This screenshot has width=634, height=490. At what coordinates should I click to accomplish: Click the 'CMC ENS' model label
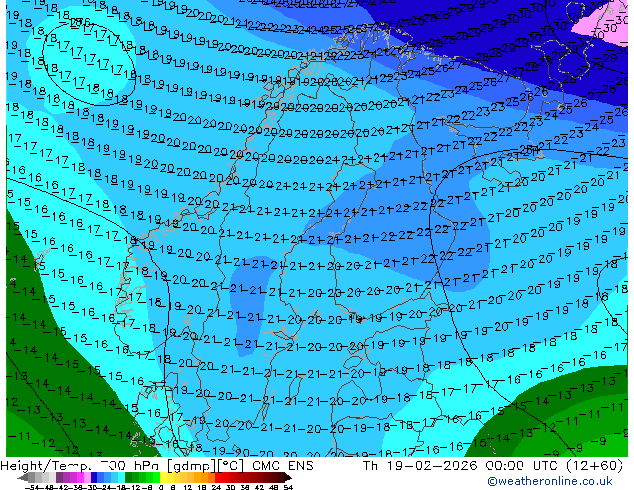pos(283,466)
